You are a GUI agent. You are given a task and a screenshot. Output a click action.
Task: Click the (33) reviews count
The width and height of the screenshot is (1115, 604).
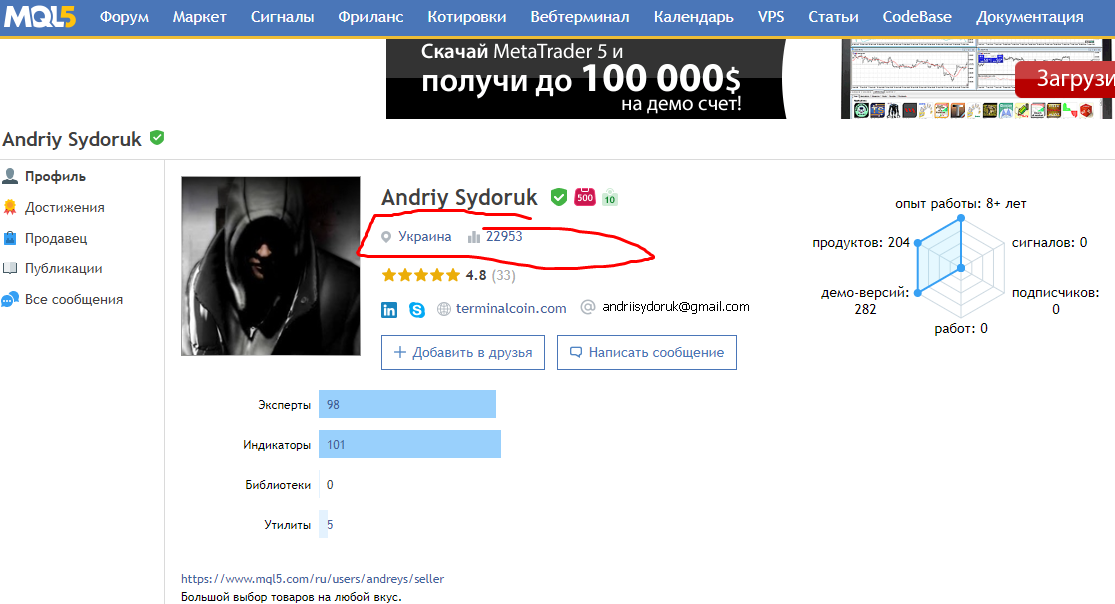[x=503, y=275]
